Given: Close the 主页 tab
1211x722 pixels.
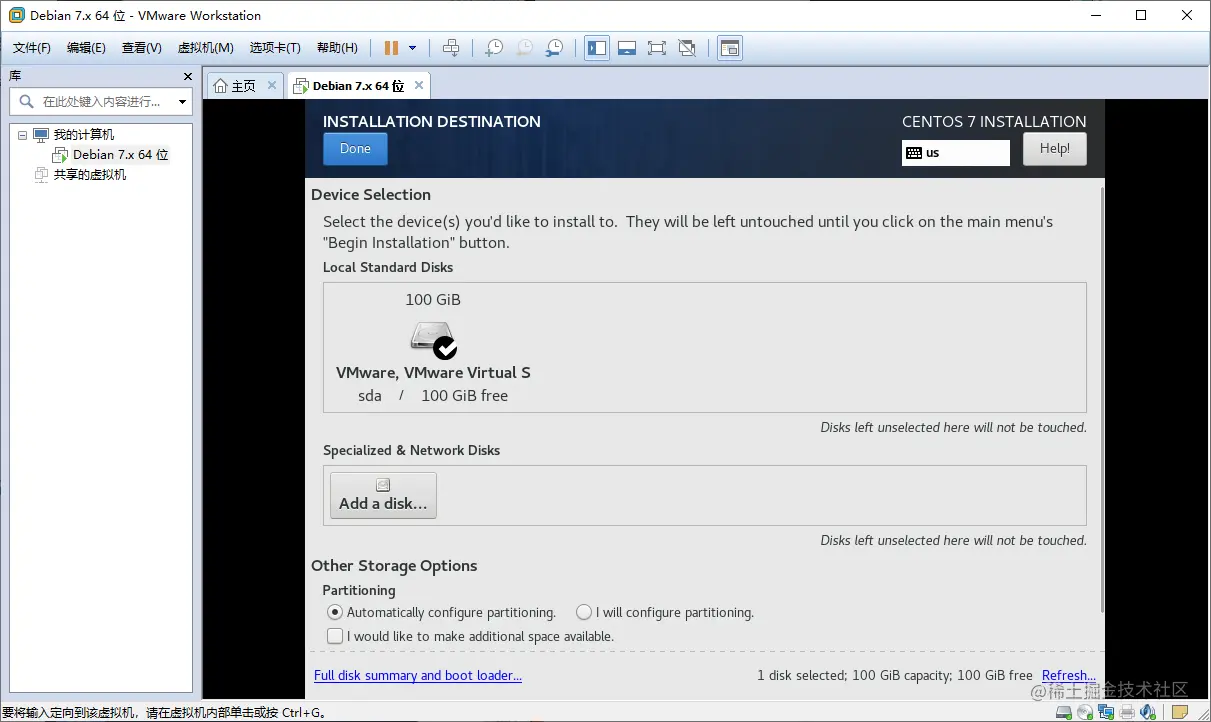Looking at the screenshot, I should coord(272,86).
